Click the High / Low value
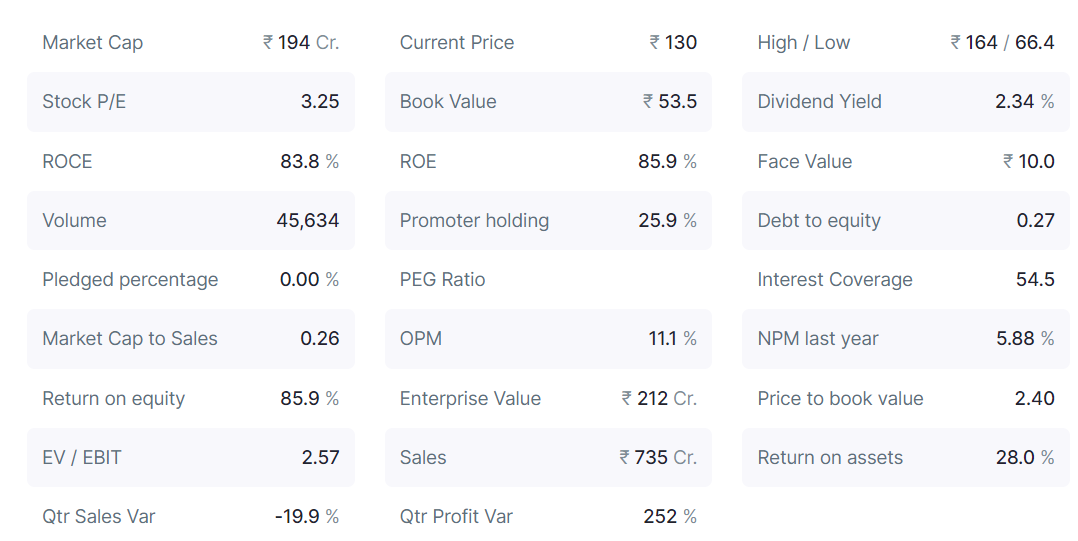Image resolution: width=1078 pixels, height=541 pixels. point(1002,43)
